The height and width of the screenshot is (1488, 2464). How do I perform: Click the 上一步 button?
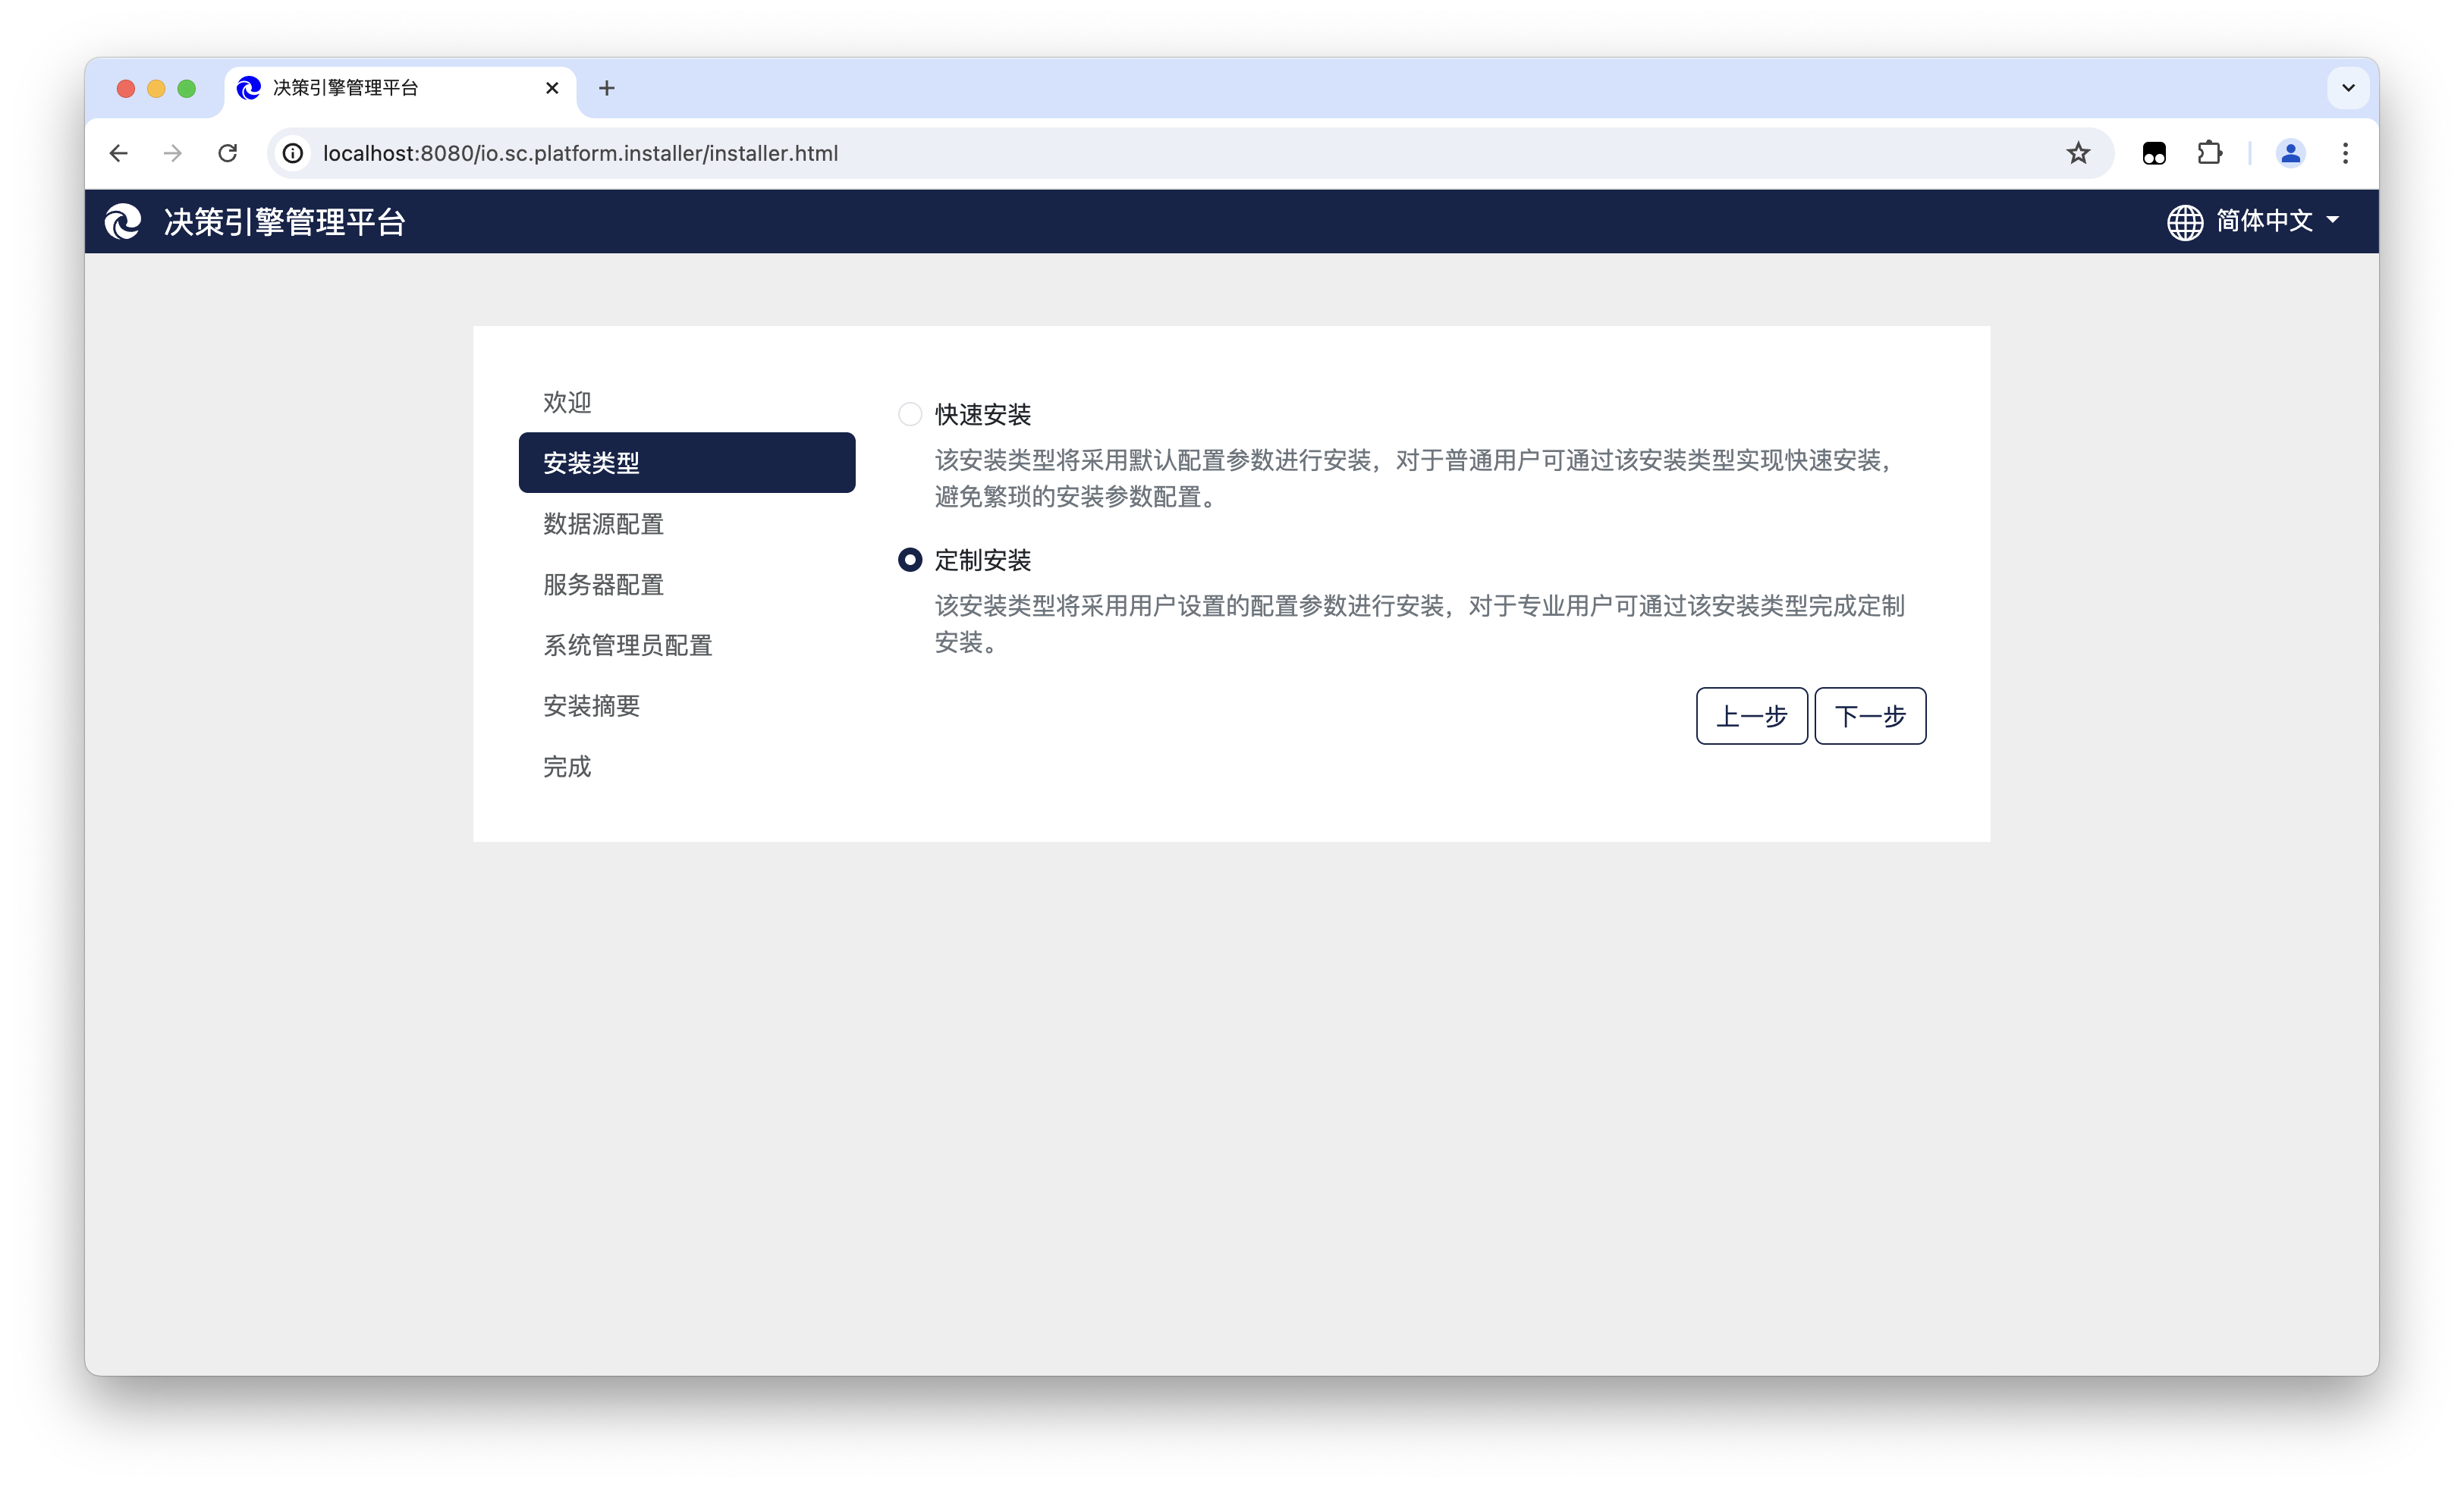1751,716
